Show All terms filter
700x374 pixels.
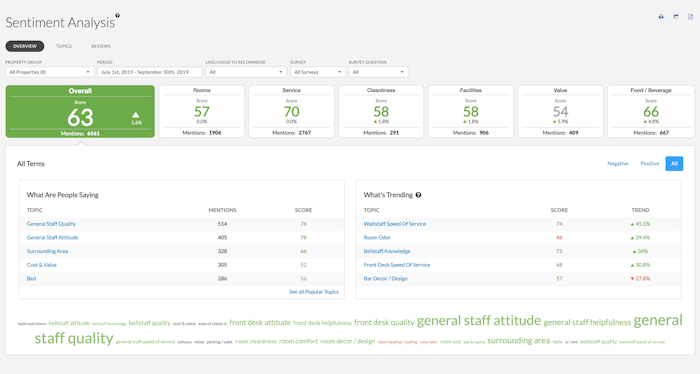[x=674, y=164]
